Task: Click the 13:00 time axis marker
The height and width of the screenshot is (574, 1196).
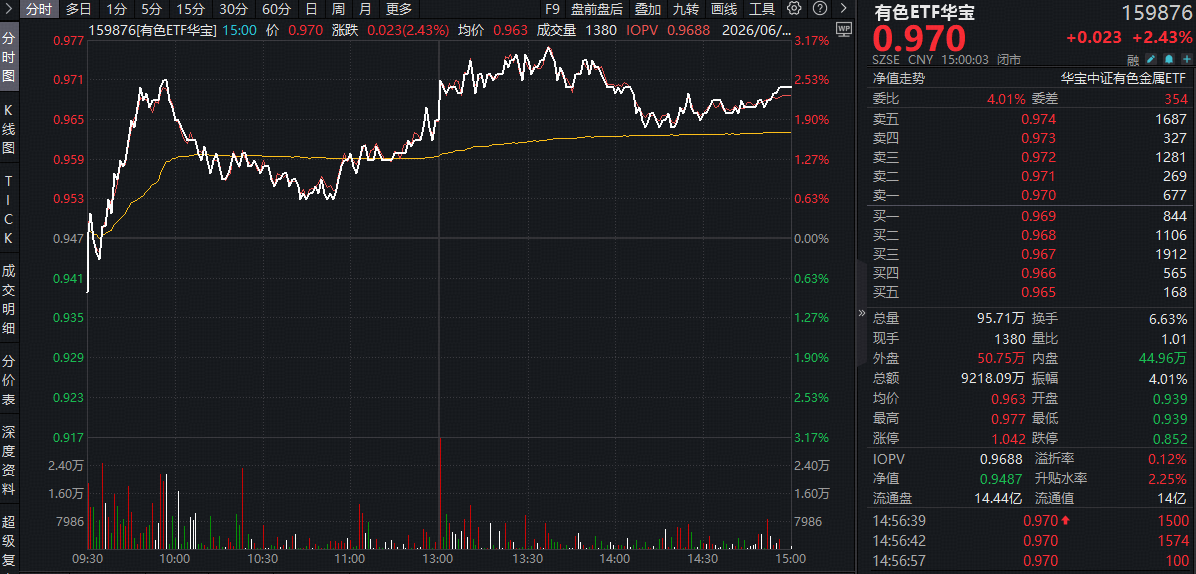Action: [x=439, y=560]
